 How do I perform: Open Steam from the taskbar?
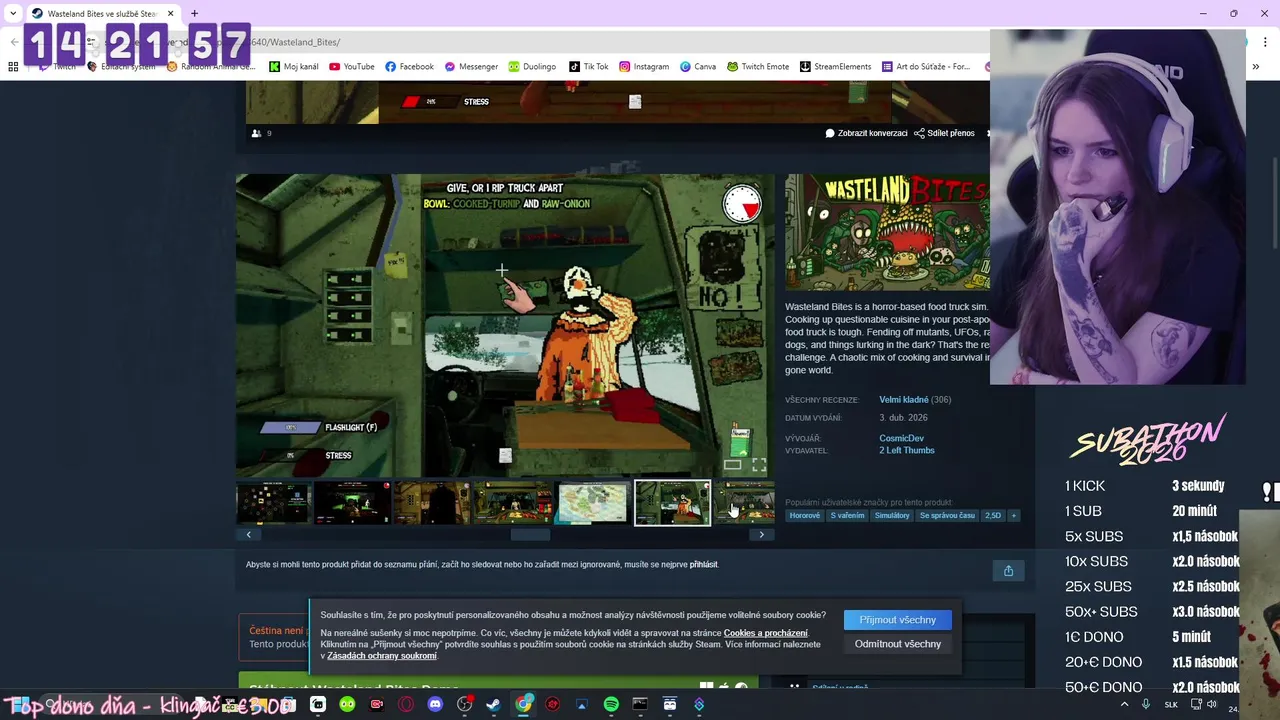494,705
